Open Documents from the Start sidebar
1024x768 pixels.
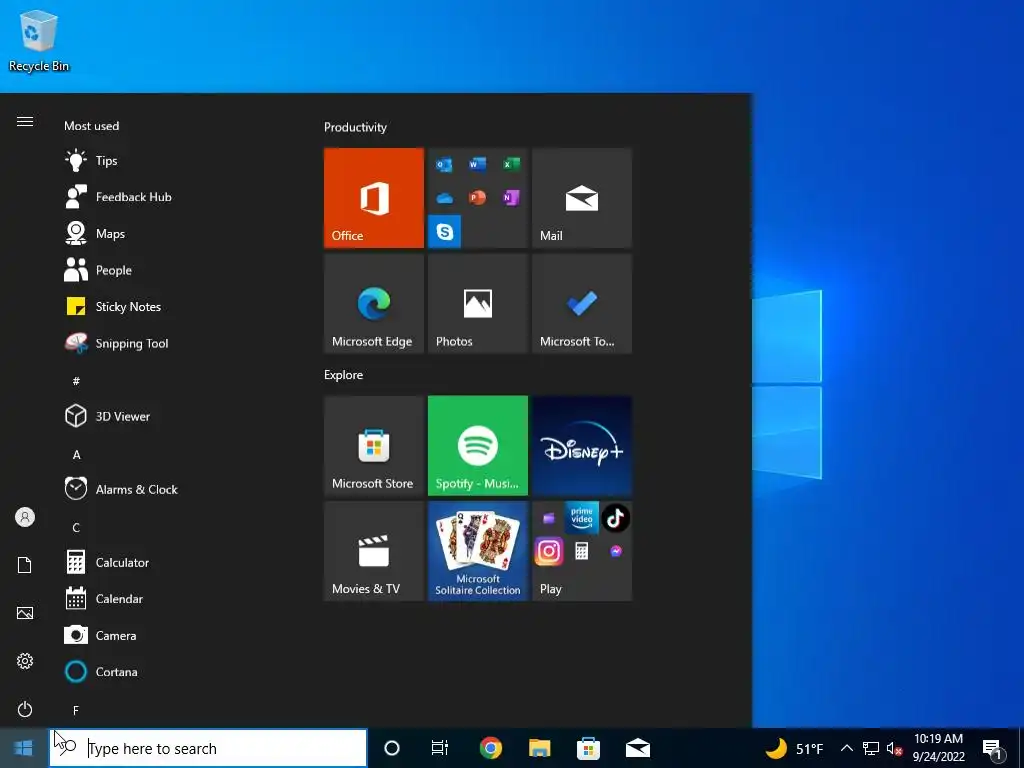[25, 565]
